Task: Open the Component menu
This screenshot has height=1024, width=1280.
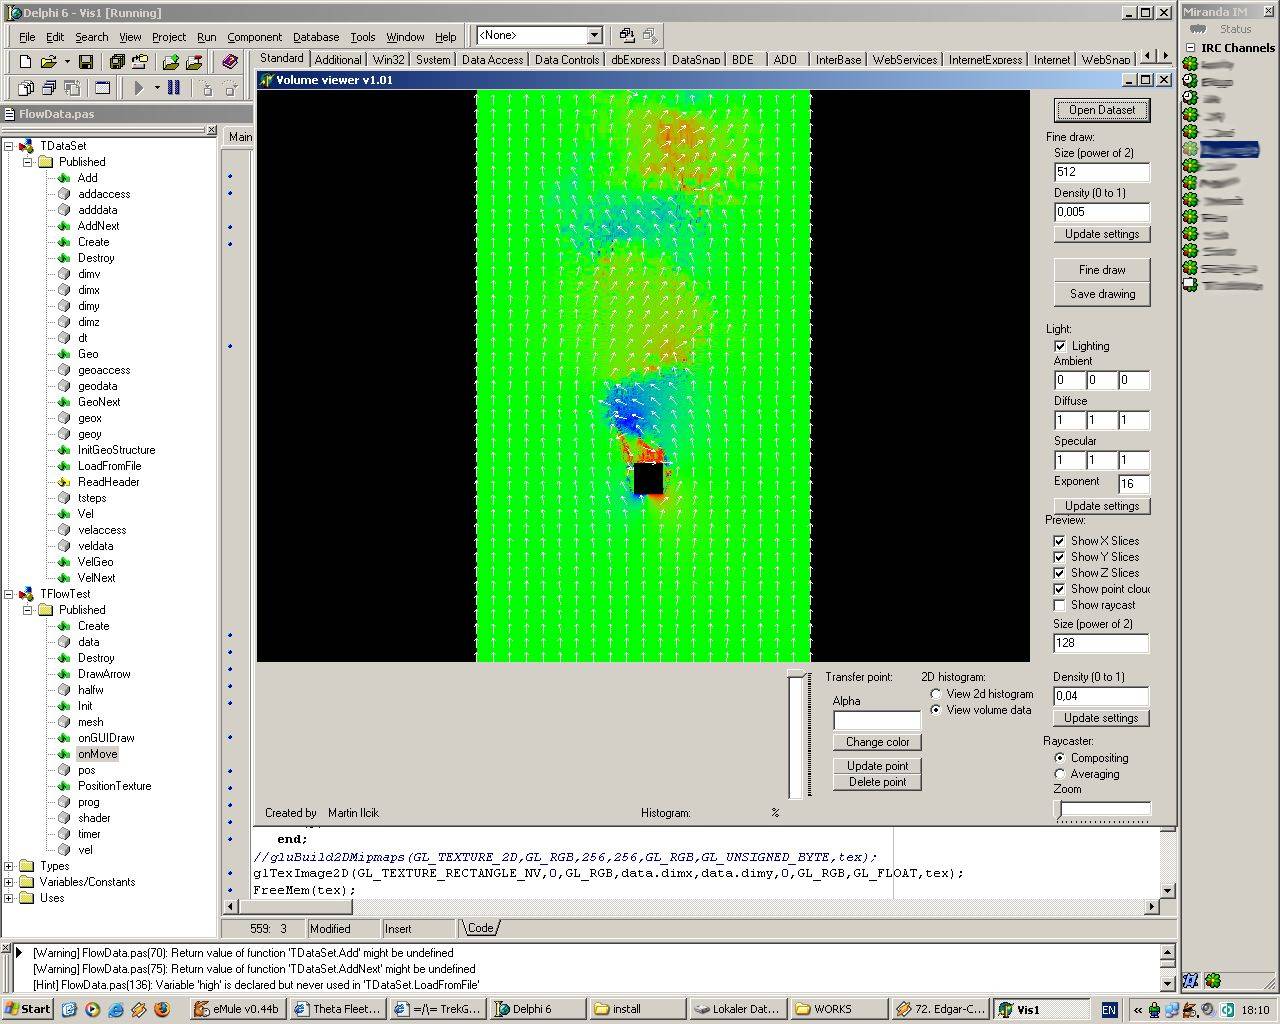Action: (x=254, y=37)
